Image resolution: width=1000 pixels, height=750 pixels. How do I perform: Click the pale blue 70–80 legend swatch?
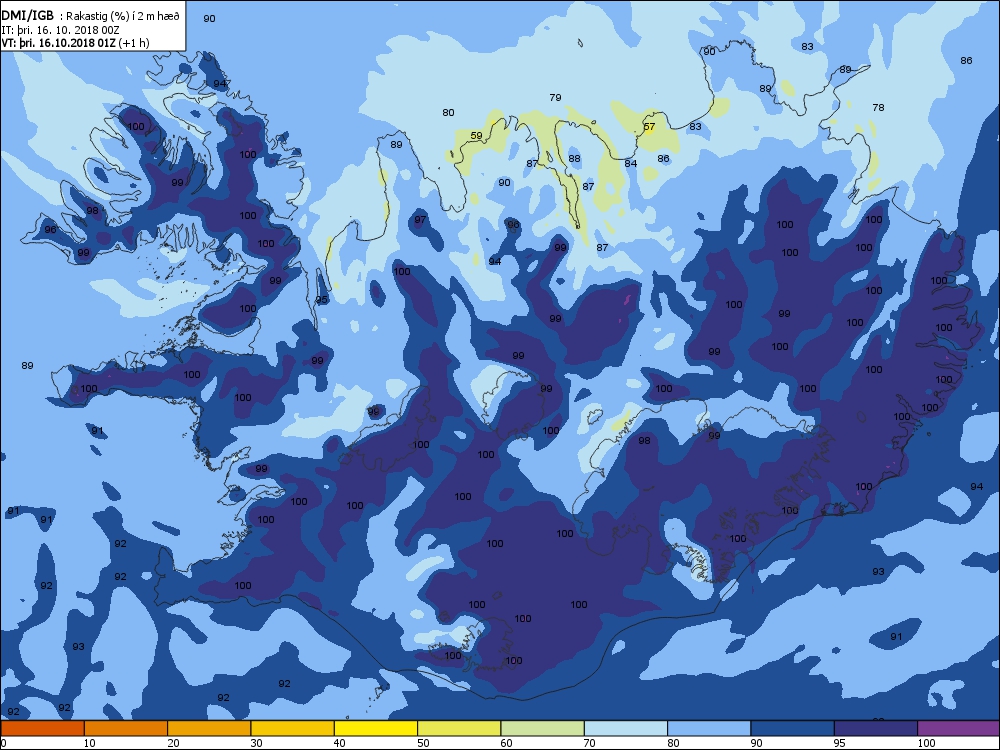pyautogui.click(x=626, y=728)
